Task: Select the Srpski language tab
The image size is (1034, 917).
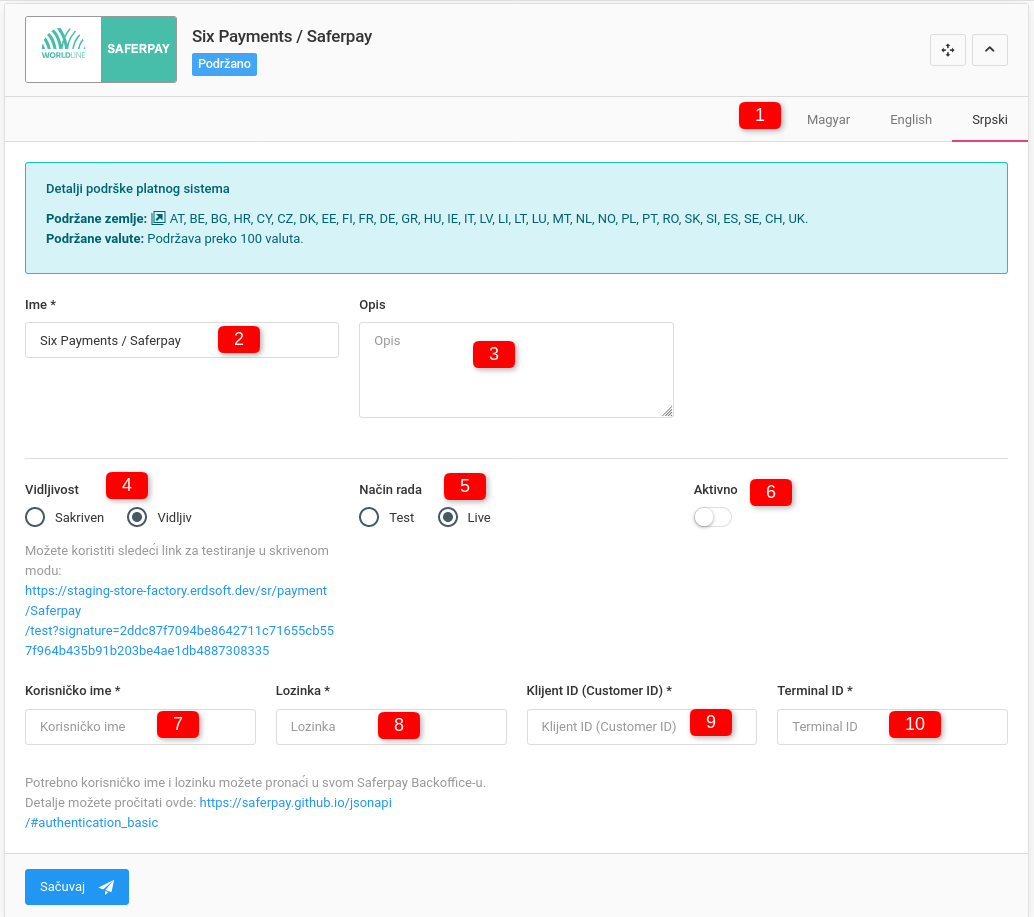Action: [x=989, y=120]
